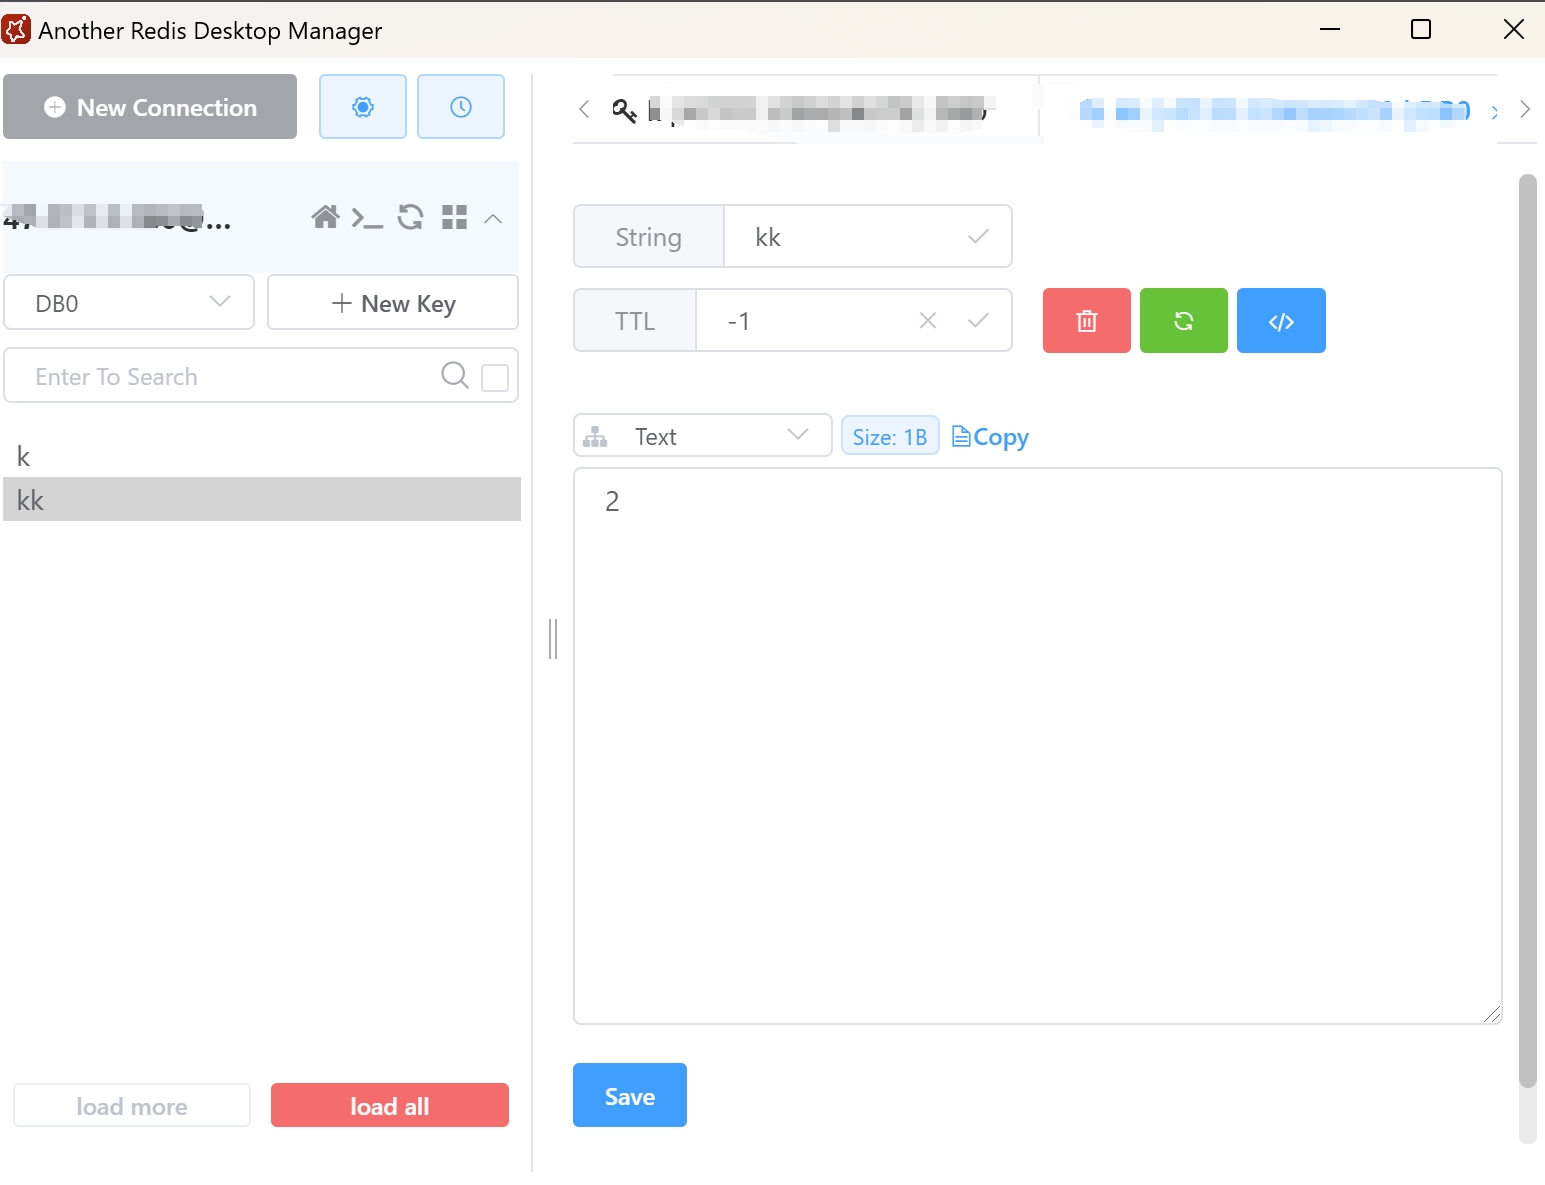Click inside the value text area
The height and width of the screenshot is (1185, 1545).
[1037, 746]
